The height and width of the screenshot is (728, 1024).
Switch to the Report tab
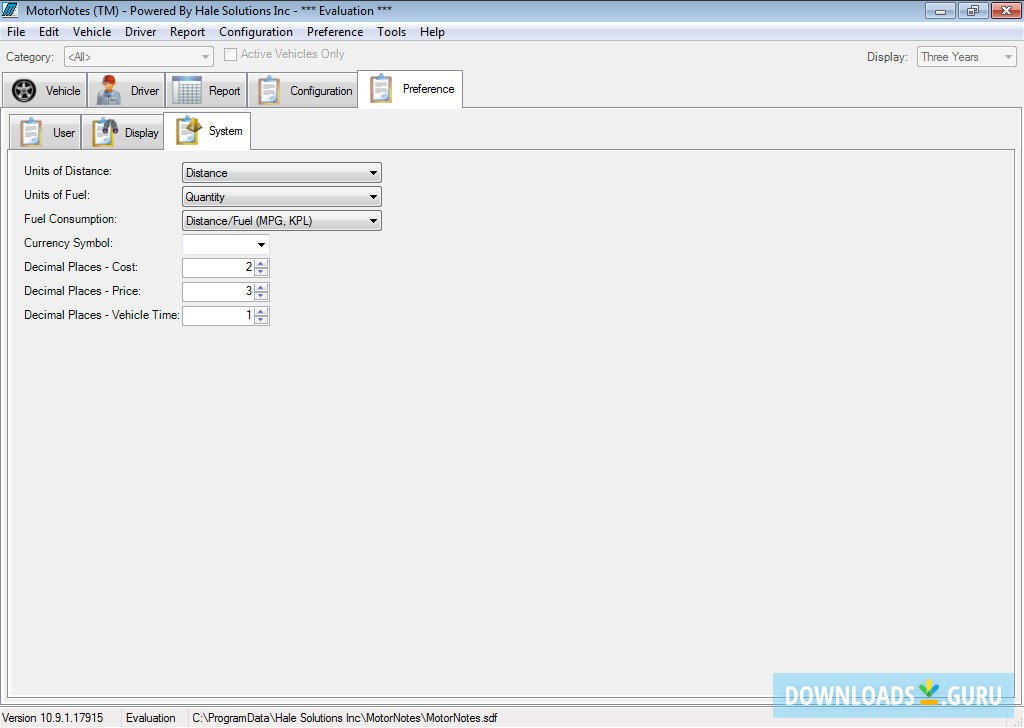click(x=206, y=91)
